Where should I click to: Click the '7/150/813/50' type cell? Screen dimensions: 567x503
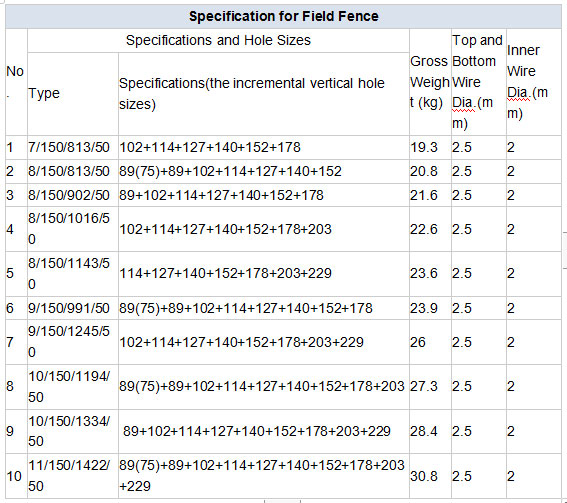click(73, 148)
